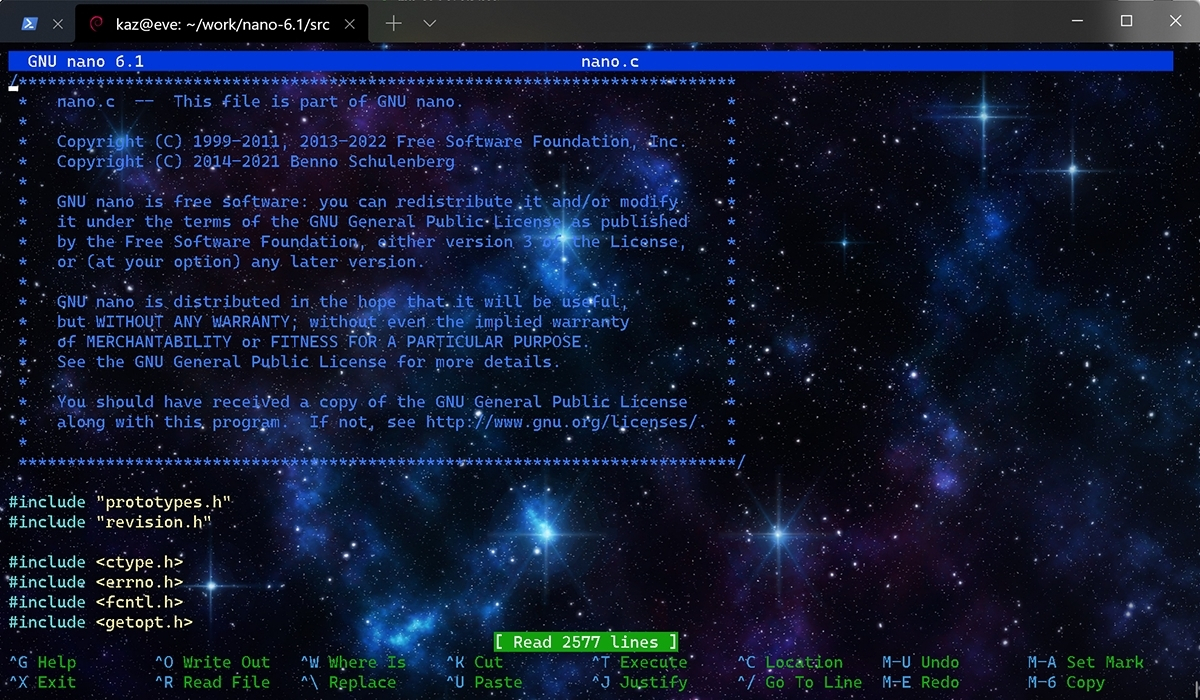The height and width of the screenshot is (700, 1200).
Task: Click the M-U Undo shortcut
Action: tap(921, 662)
